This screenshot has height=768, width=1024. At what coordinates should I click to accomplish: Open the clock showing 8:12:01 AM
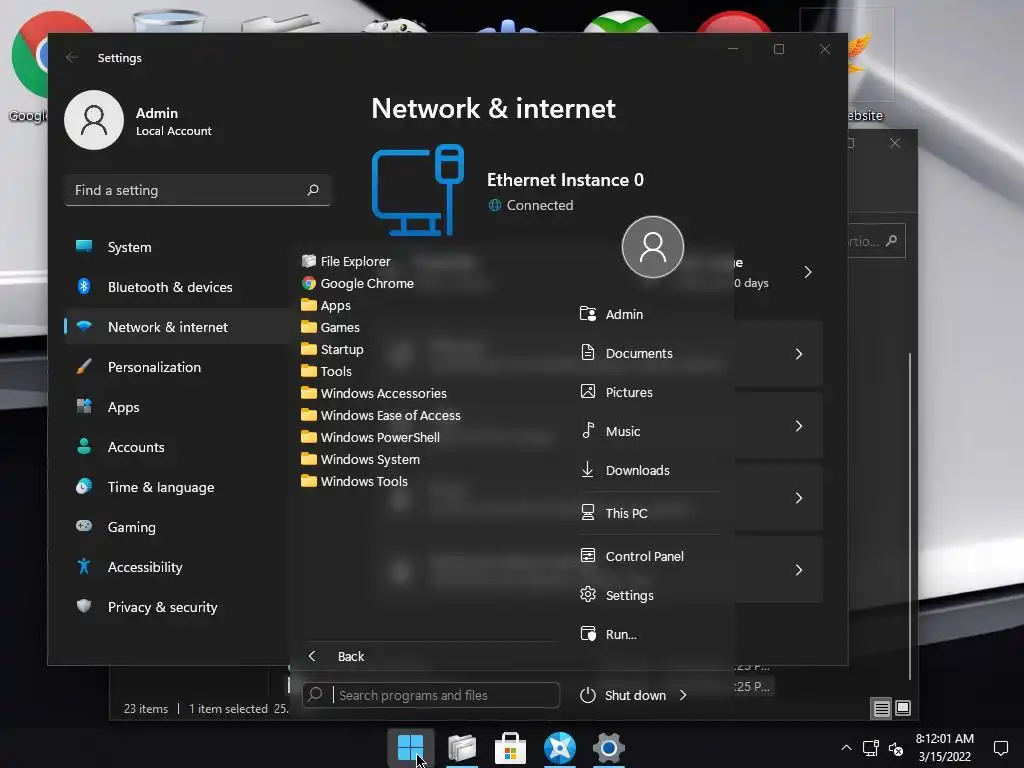pyautogui.click(x=944, y=747)
